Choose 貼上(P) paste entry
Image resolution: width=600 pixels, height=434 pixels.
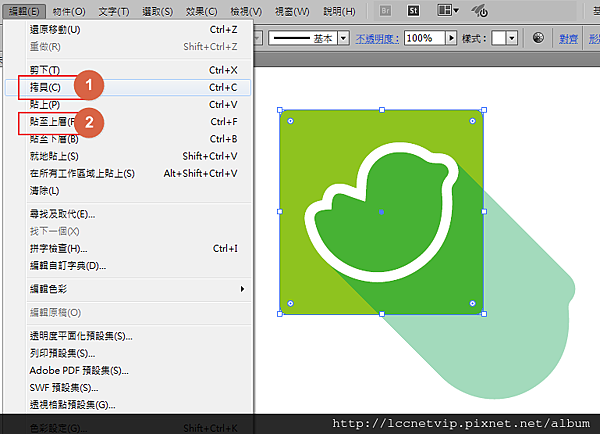click(x=128, y=104)
